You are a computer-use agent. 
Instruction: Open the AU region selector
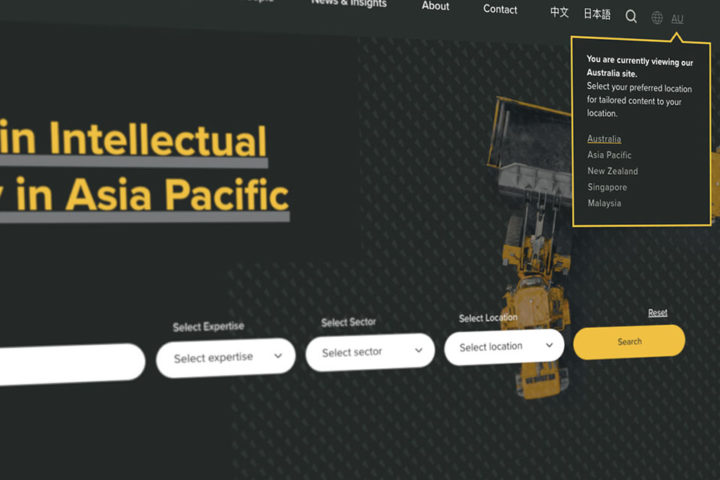(x=677, y=19)
